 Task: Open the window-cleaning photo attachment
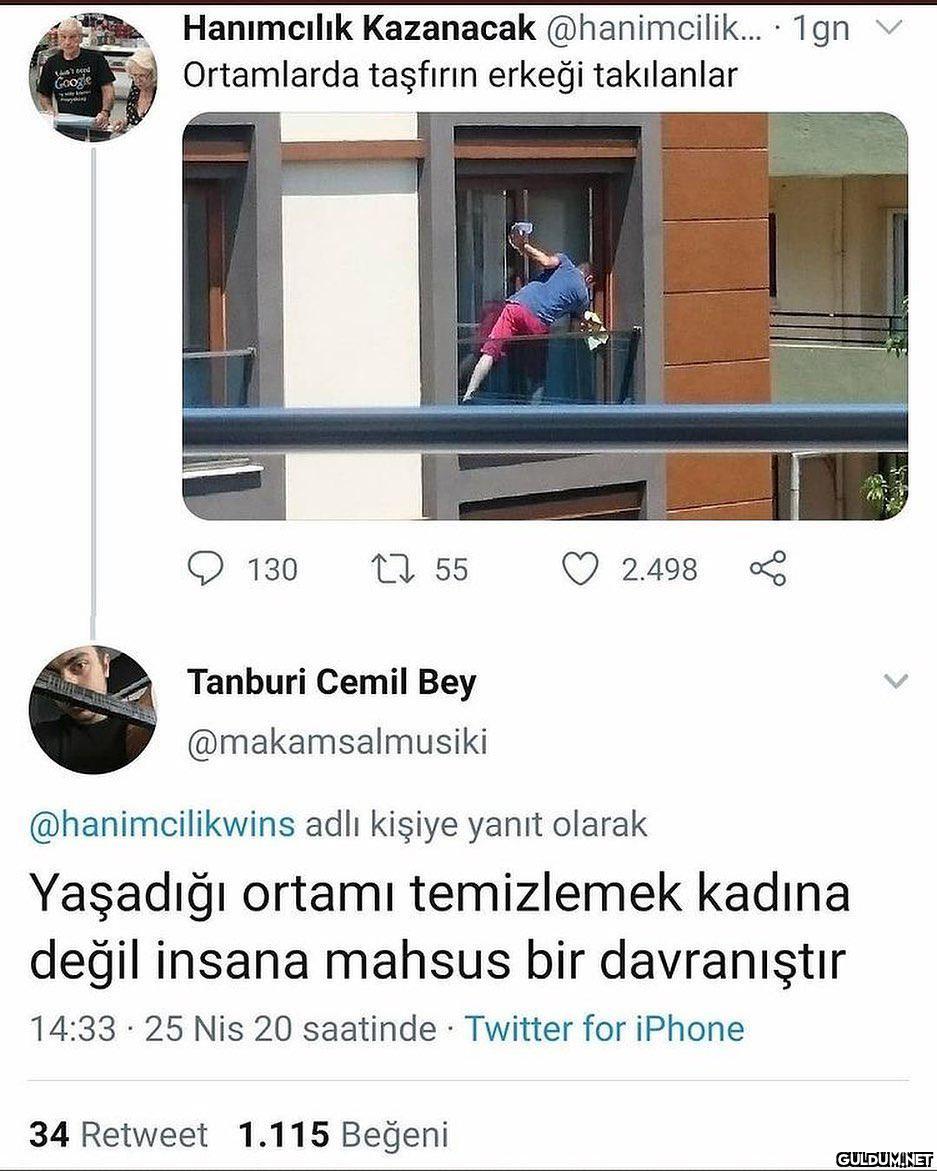[545, 316]
